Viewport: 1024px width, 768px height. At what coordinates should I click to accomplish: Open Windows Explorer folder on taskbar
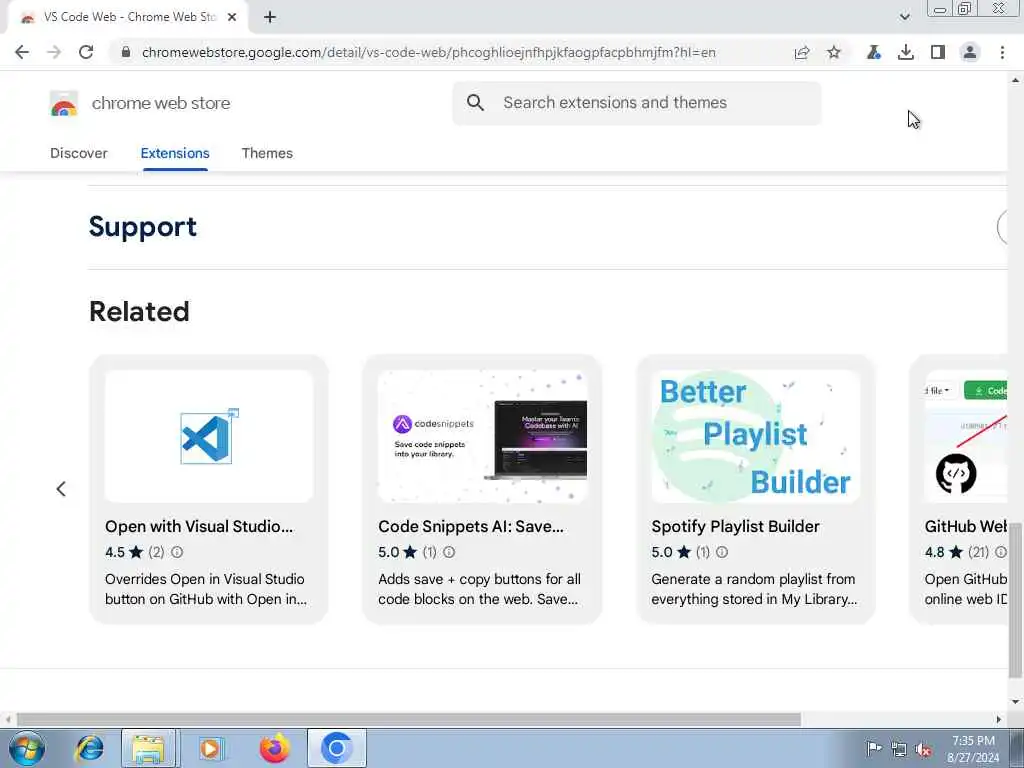pos(149,748)
